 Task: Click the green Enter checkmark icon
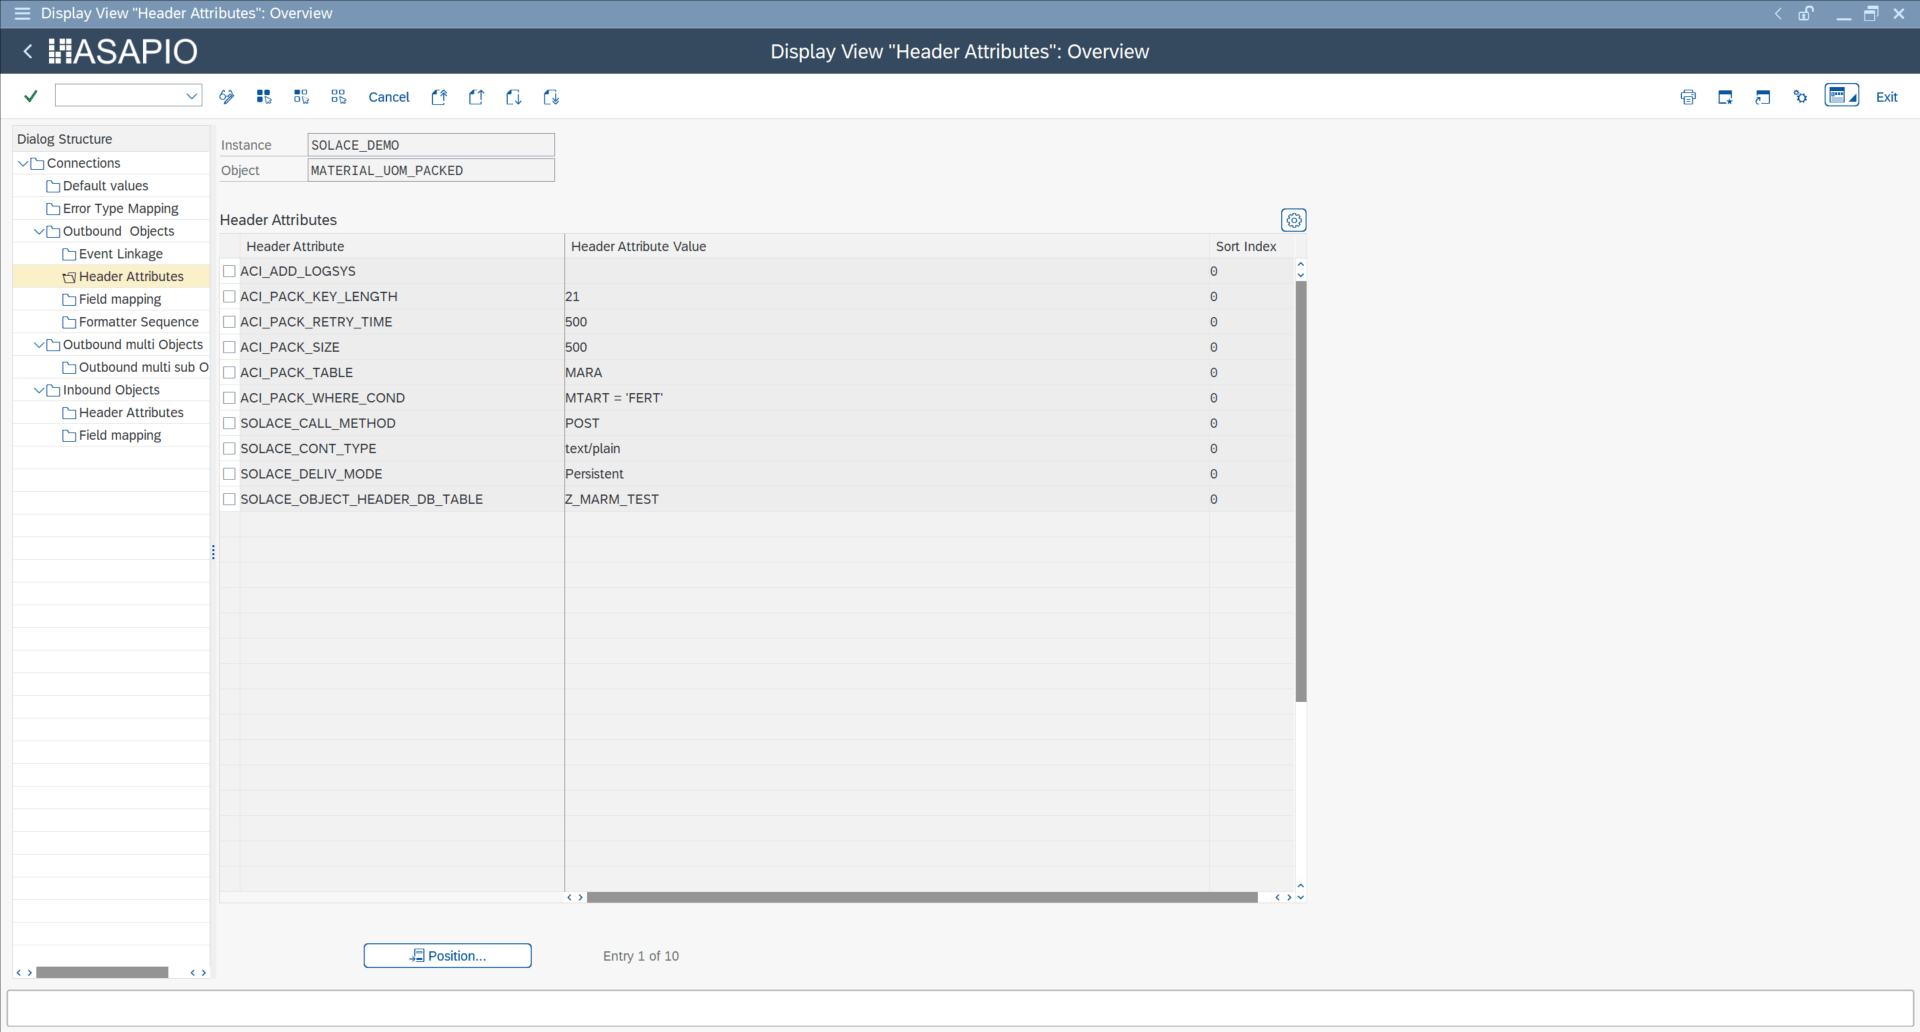point(31,96)
